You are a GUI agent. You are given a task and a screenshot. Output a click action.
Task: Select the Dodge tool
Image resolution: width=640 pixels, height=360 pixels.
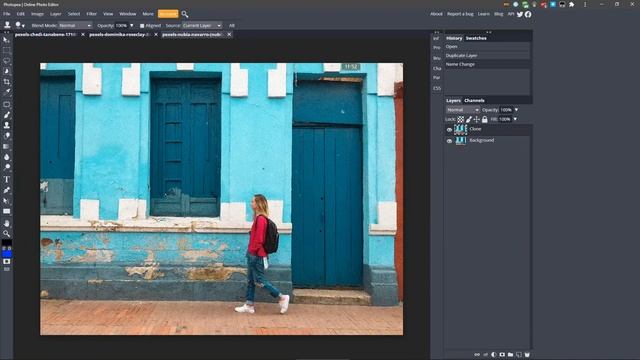7,167
